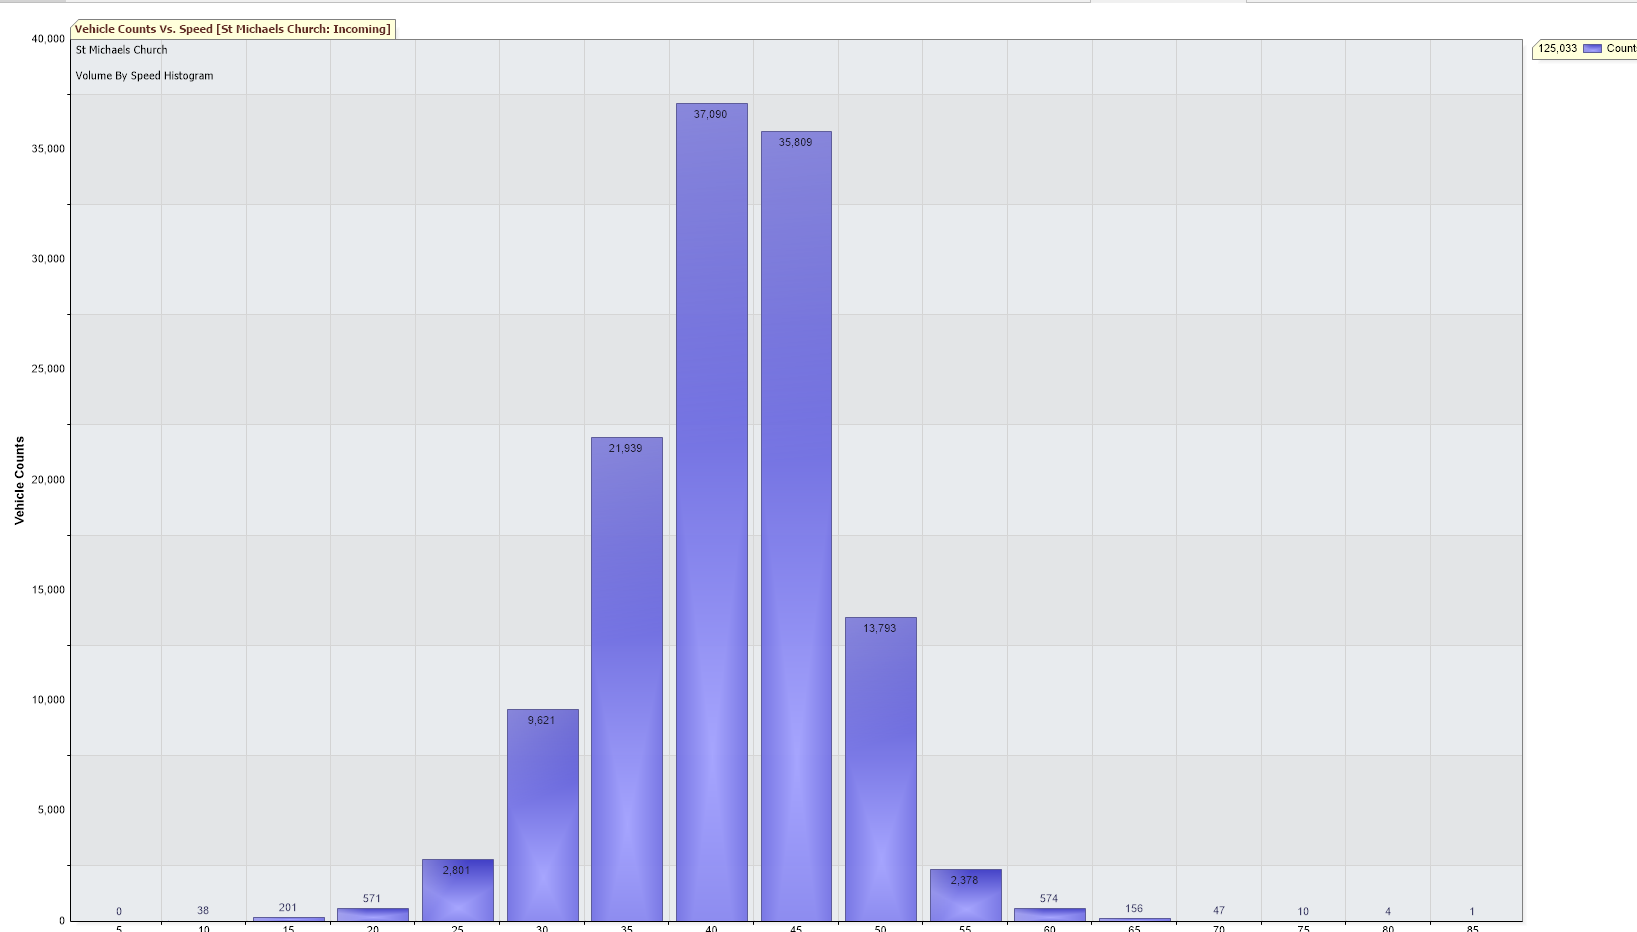This screenshot has width=1637, height=932.
Task: Click the data label 571
Action: [x=372, y=898]
